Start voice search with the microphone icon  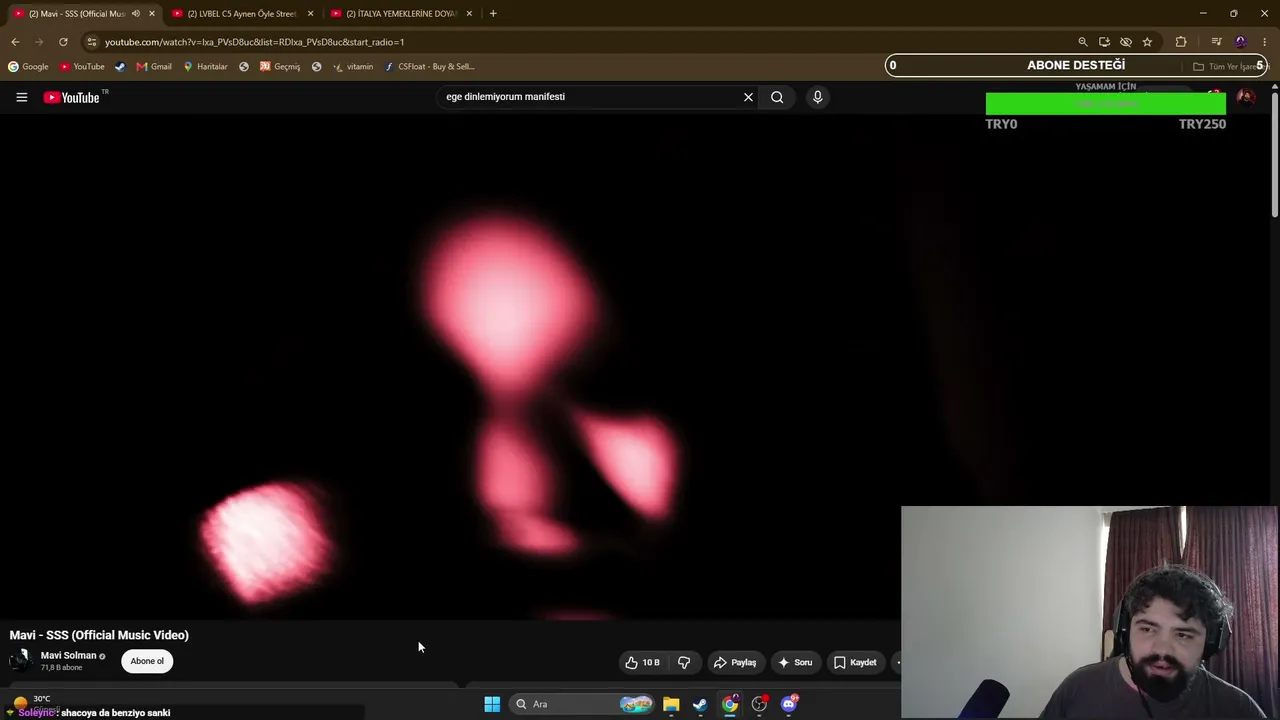point(817,97)
